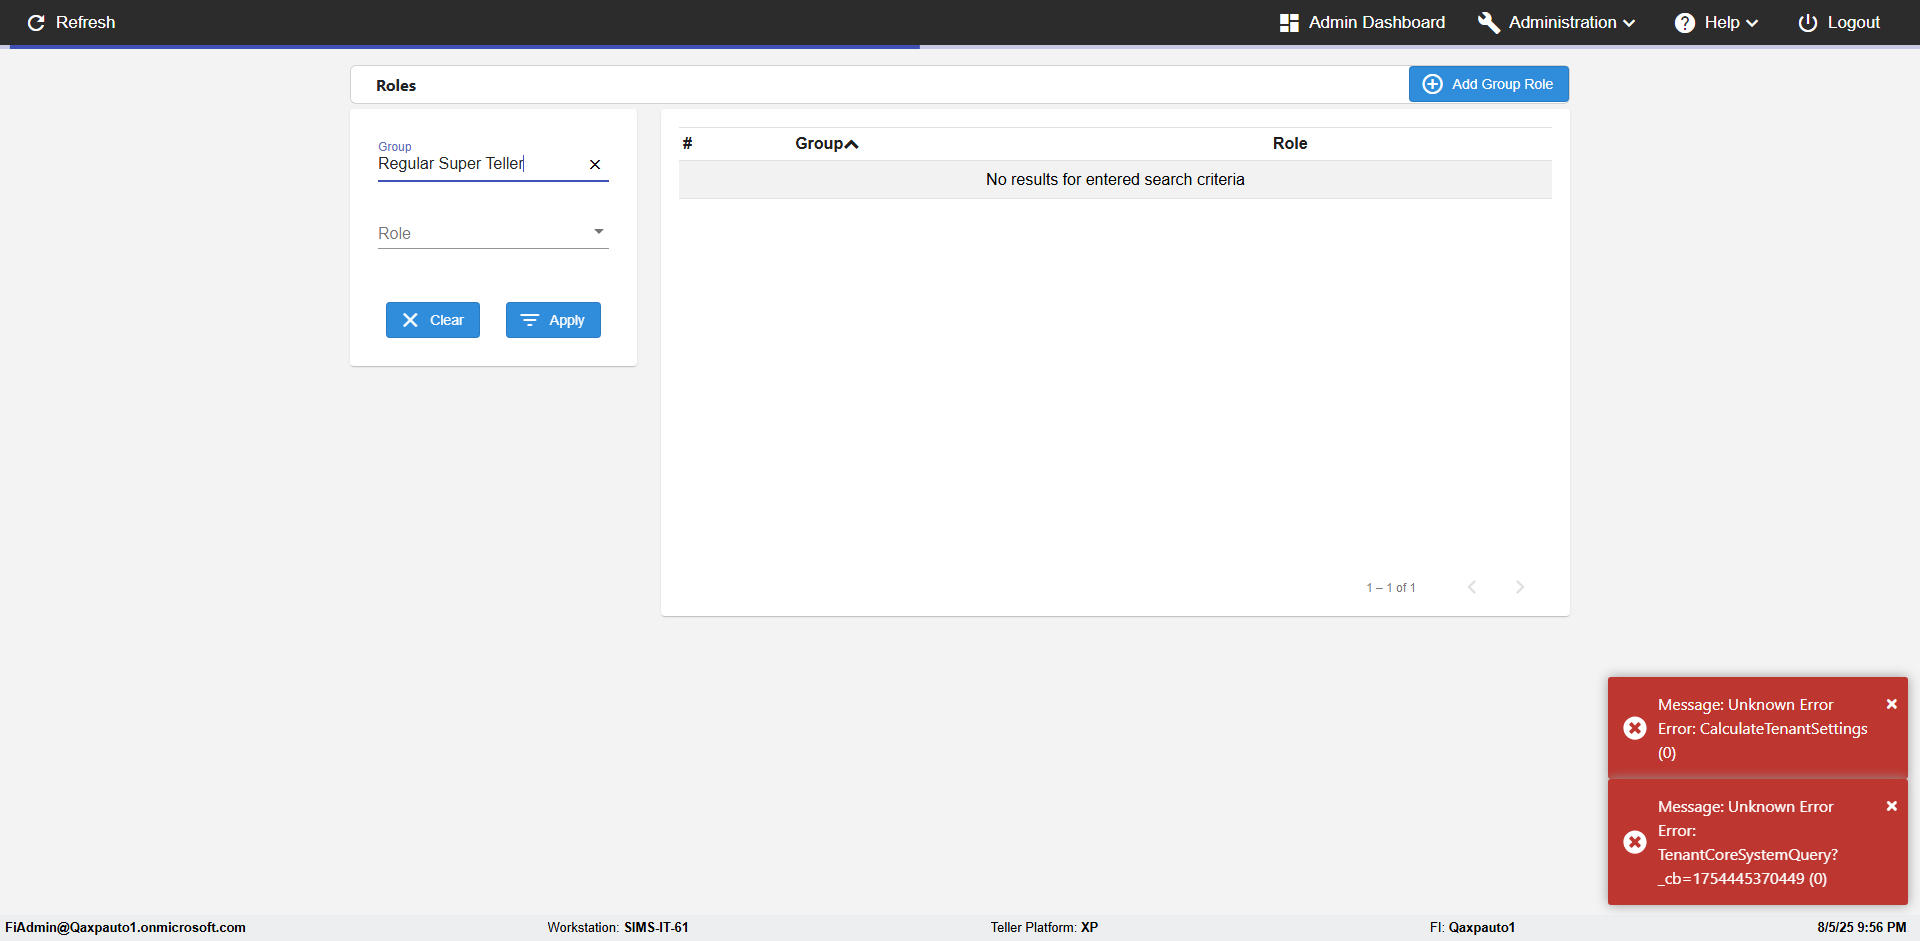Screen dimensions: 1920x941
Task: Open the Help menu
Action: point(1716,22)
